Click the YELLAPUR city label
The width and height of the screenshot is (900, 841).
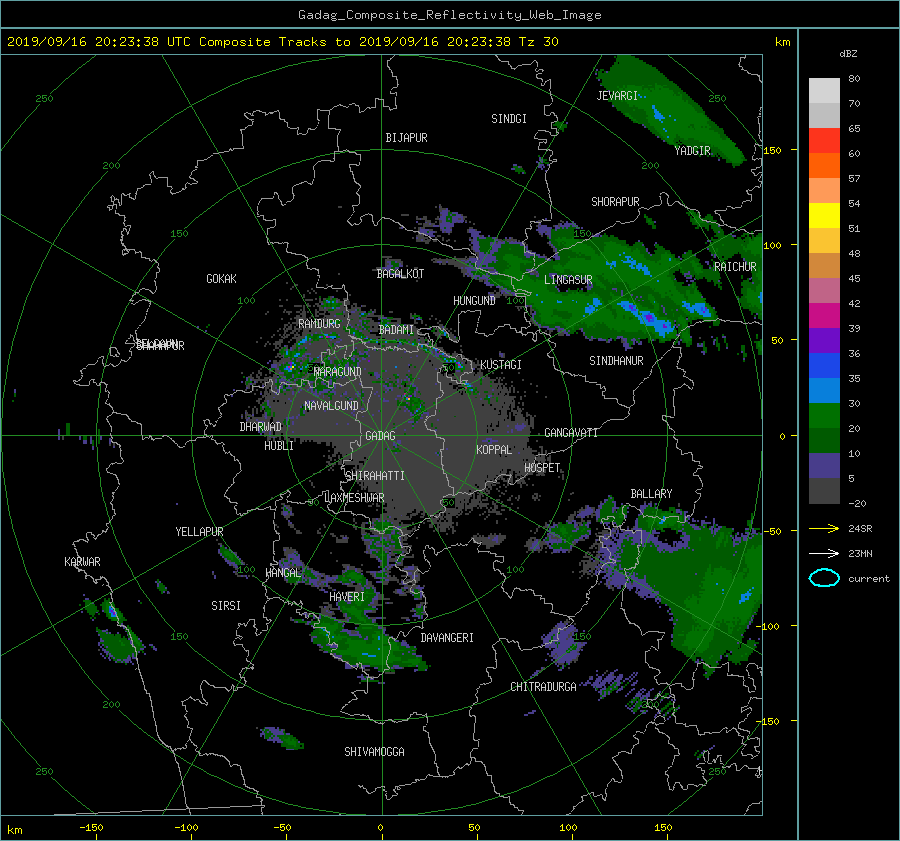point(199,532)
